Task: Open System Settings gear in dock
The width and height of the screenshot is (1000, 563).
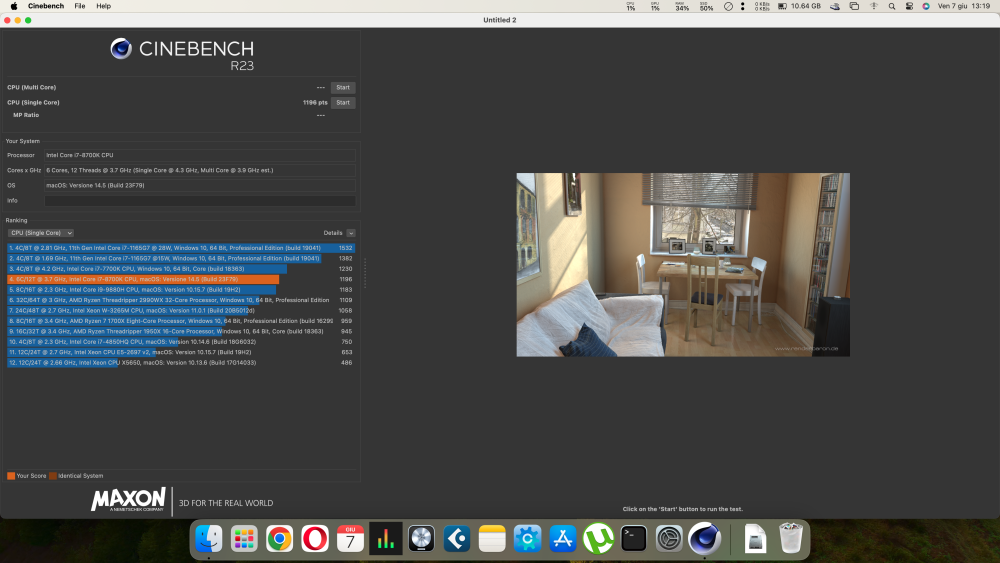Action: coord(669,539)
